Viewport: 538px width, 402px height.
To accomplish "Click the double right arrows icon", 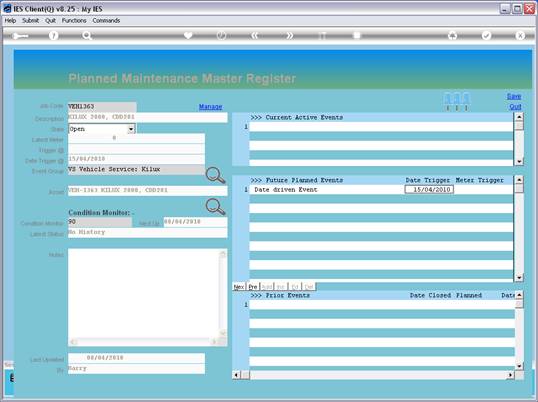I will 290,36.
